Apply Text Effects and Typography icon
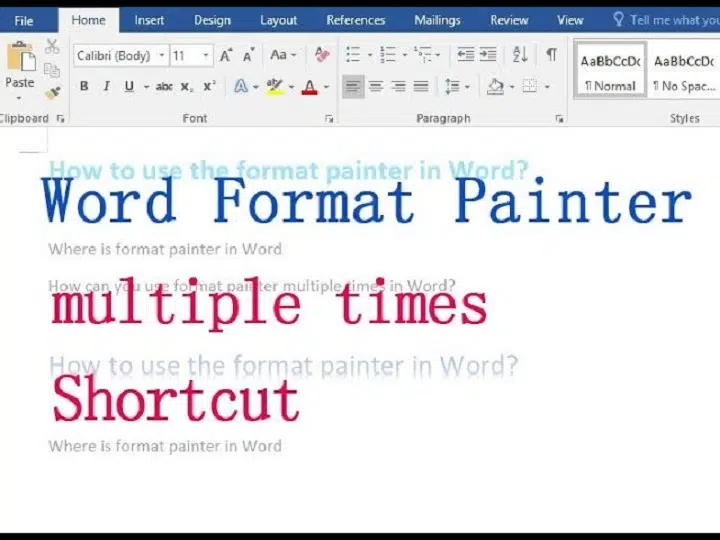Screen dimensions: 720x540 (241, 86)
